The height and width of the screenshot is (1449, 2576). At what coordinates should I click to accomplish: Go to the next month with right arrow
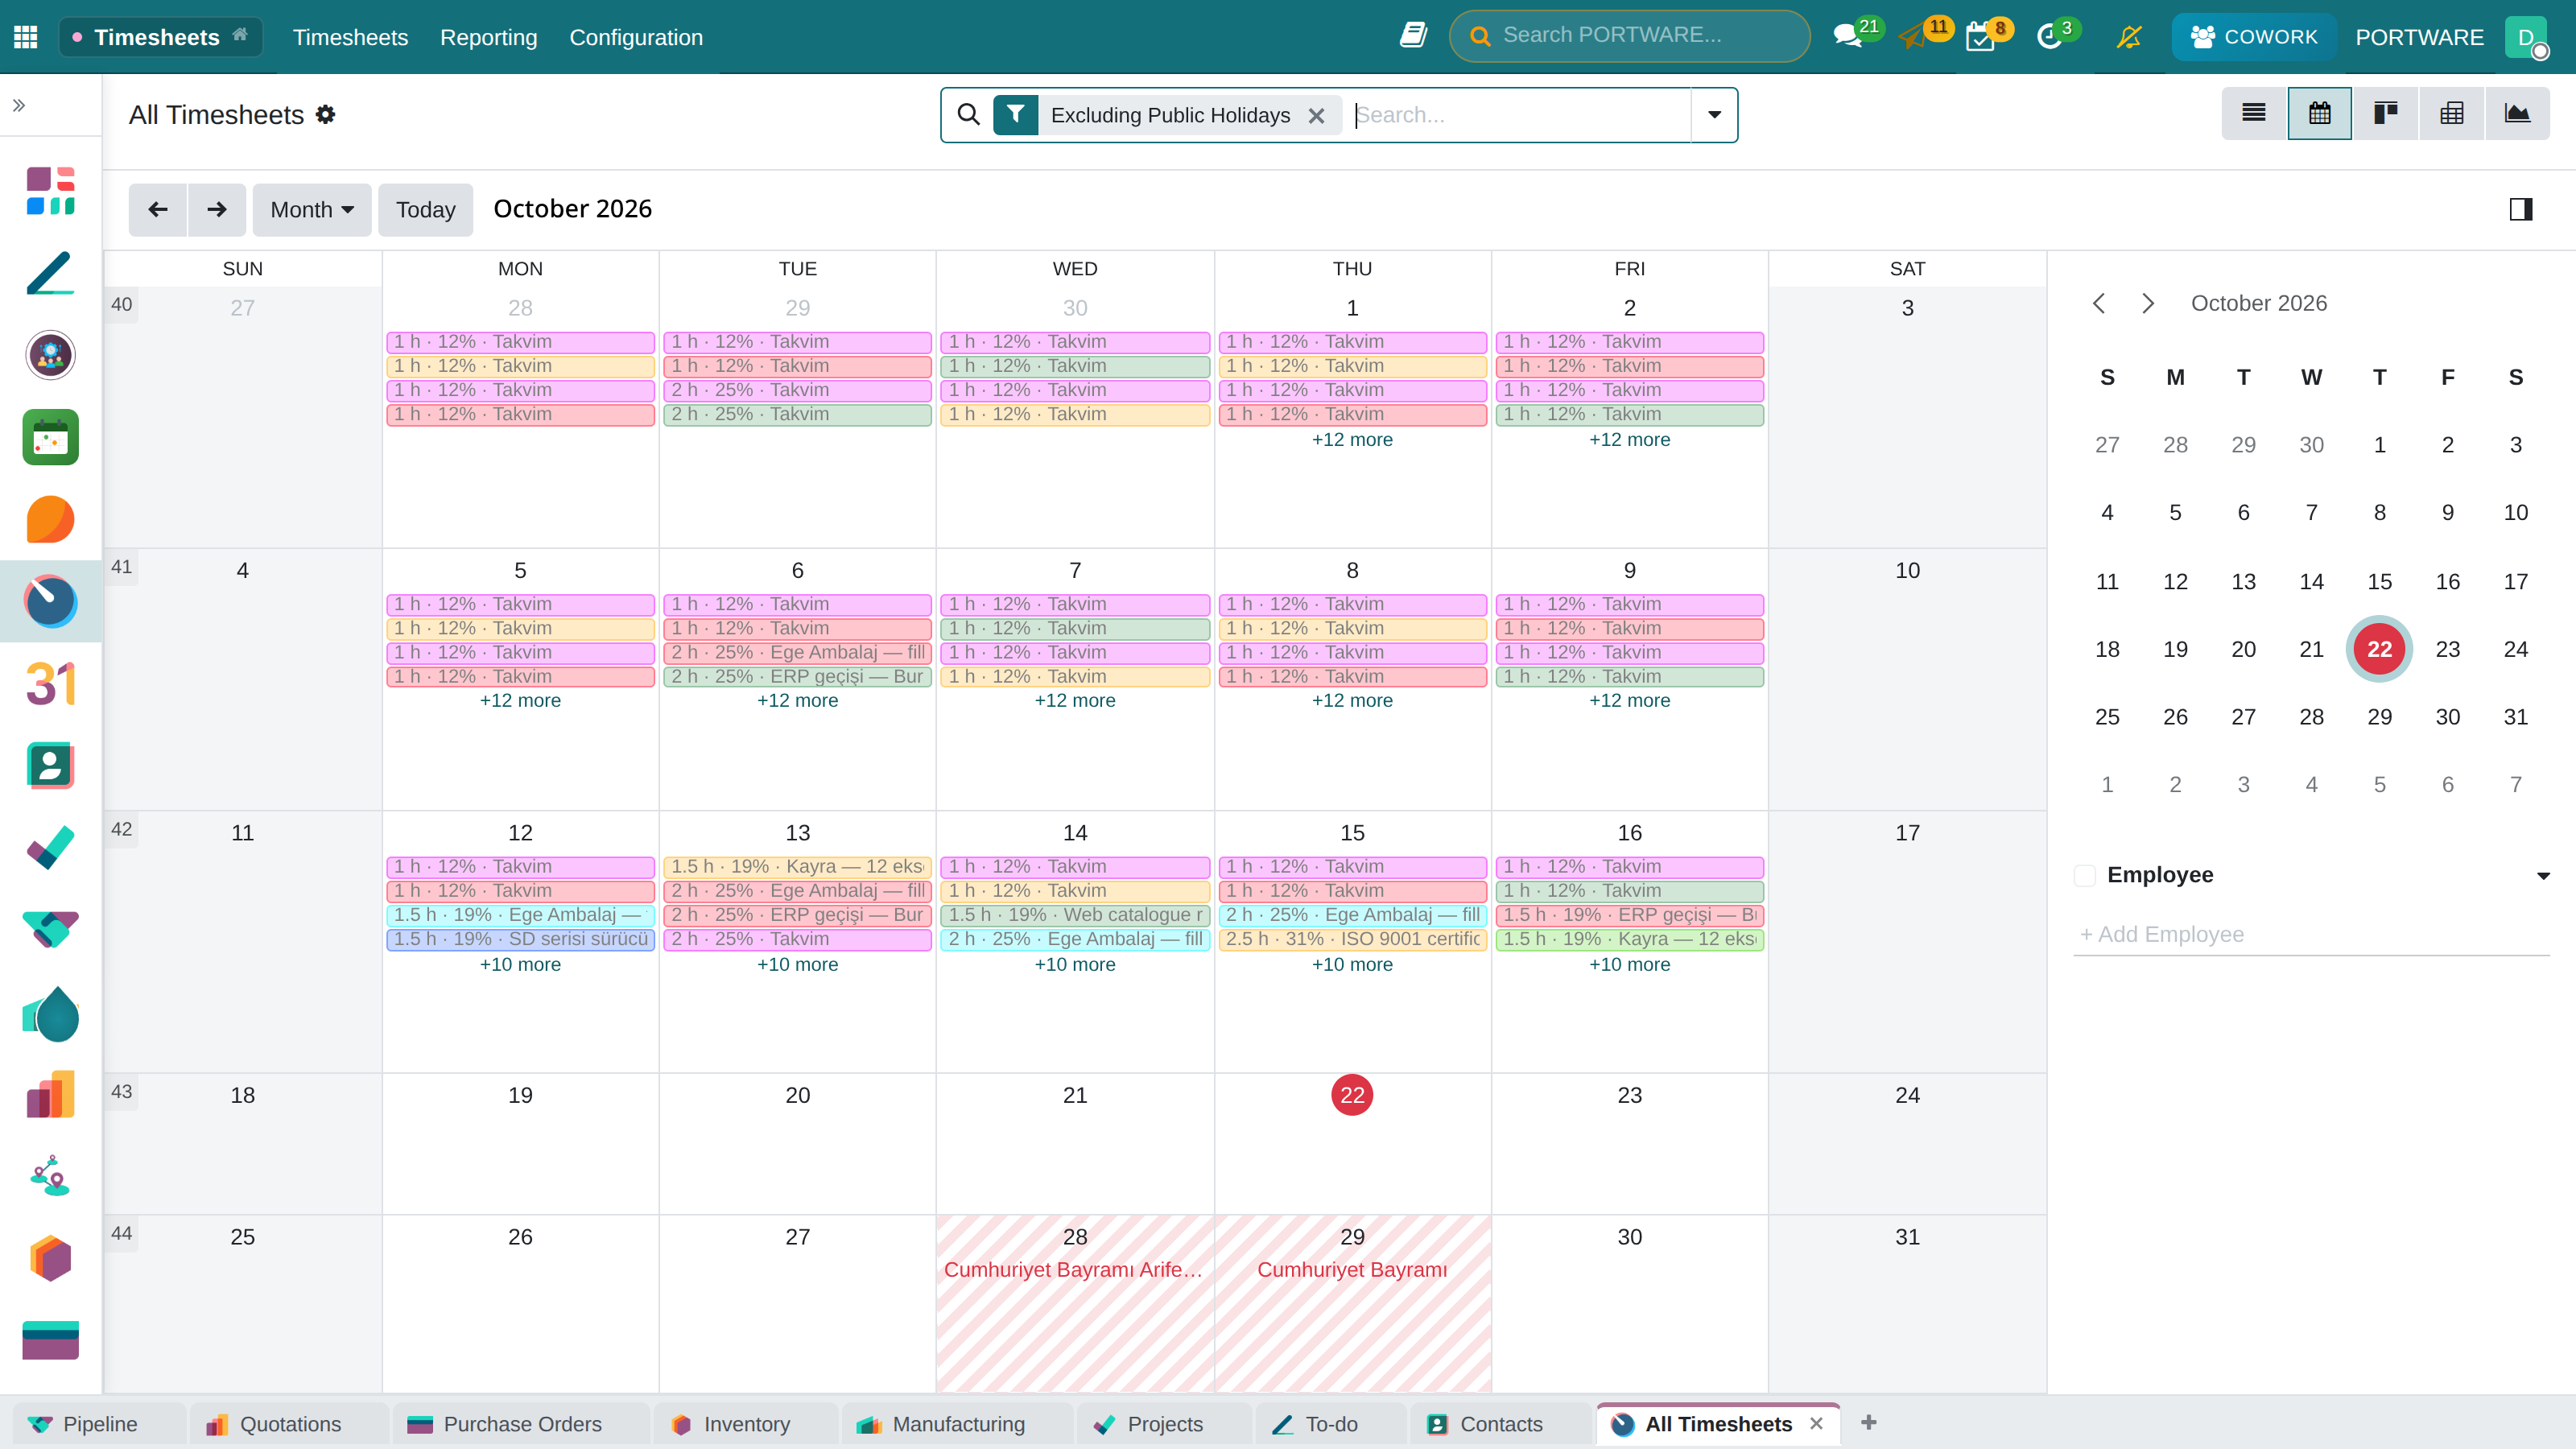pos(217,209)
